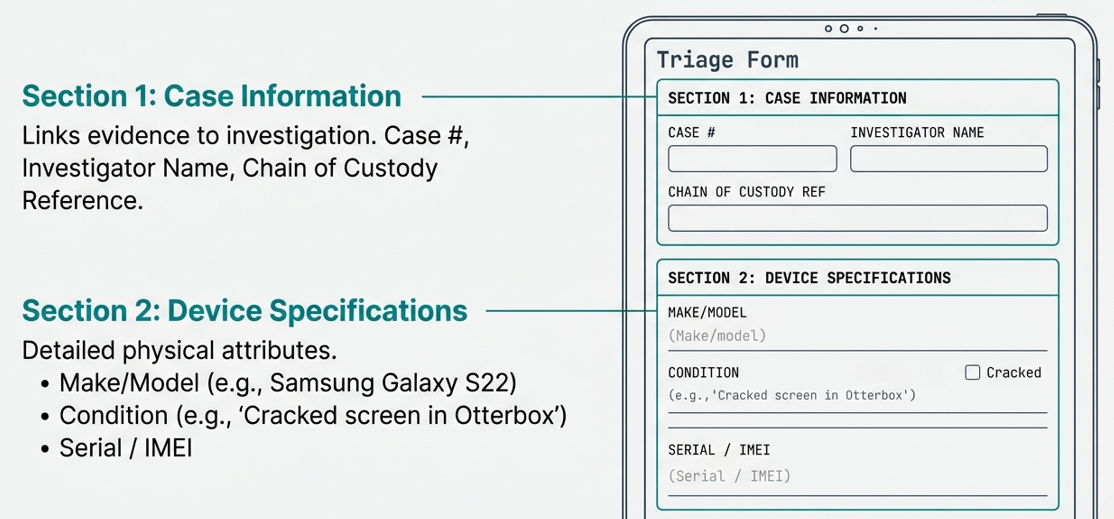This screenshot has height=519, width=1114.
Task: Click the Condition example placeholder text field
Action: (x=857, y=396)
